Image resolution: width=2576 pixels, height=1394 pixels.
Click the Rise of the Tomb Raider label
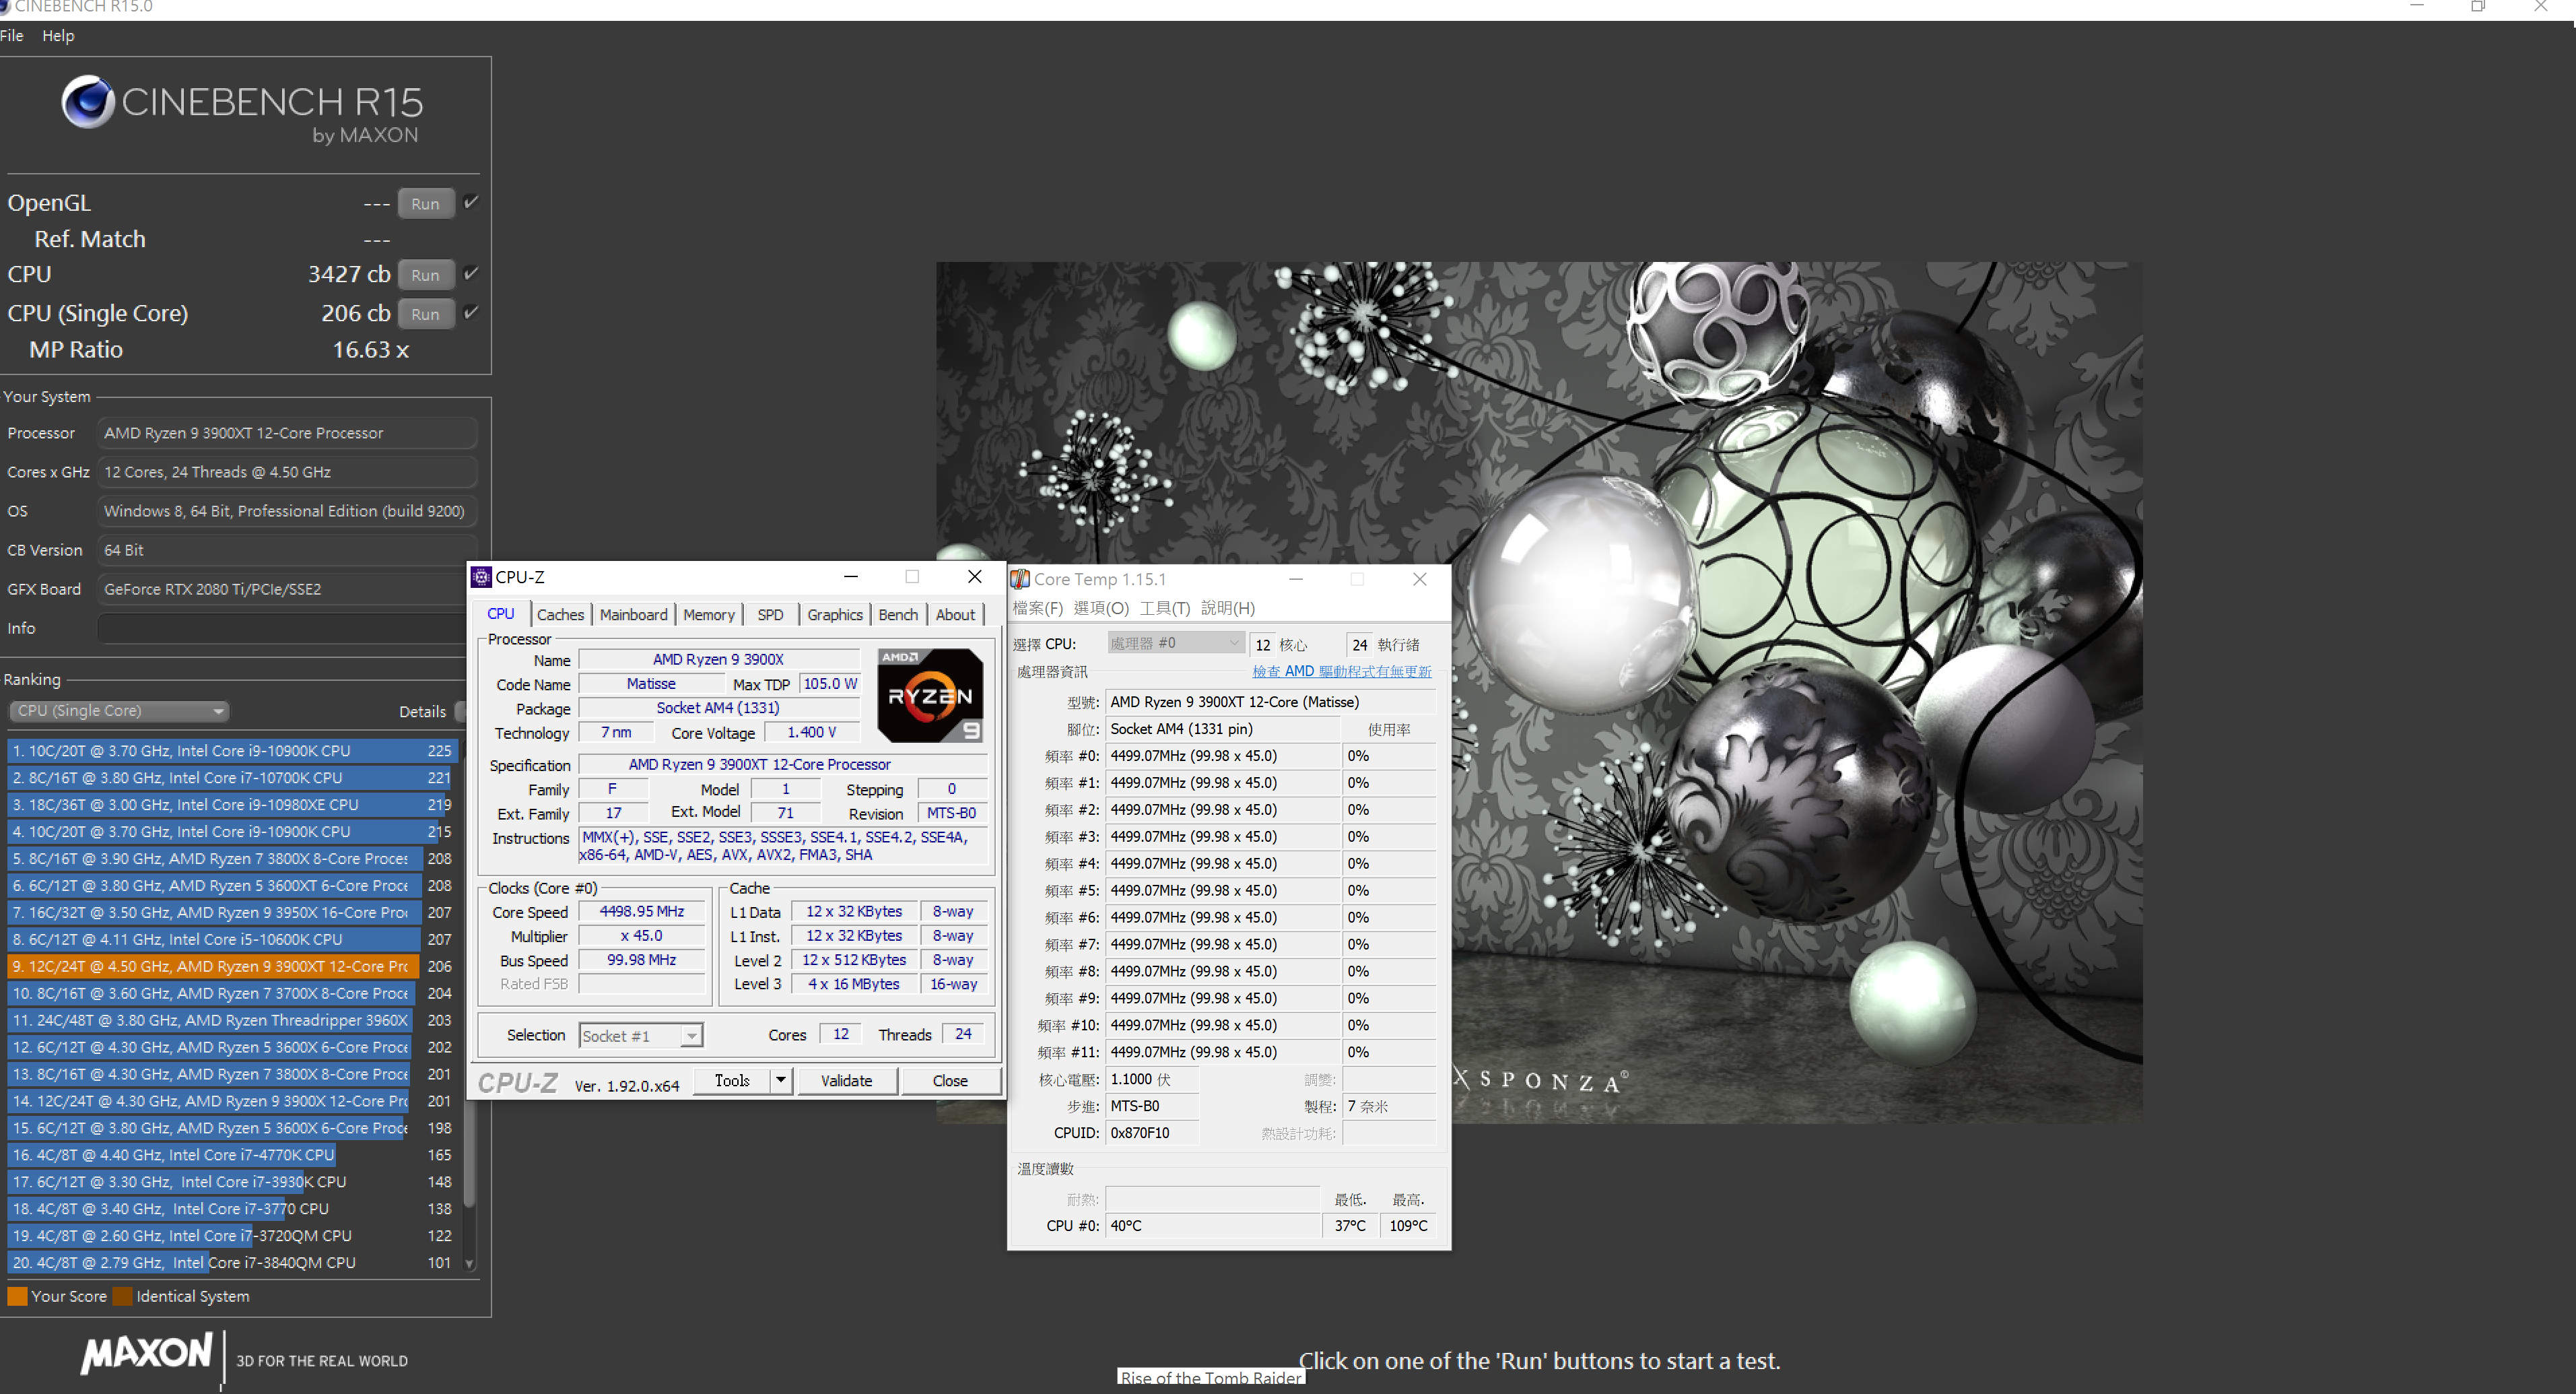coord(1211,1378)
